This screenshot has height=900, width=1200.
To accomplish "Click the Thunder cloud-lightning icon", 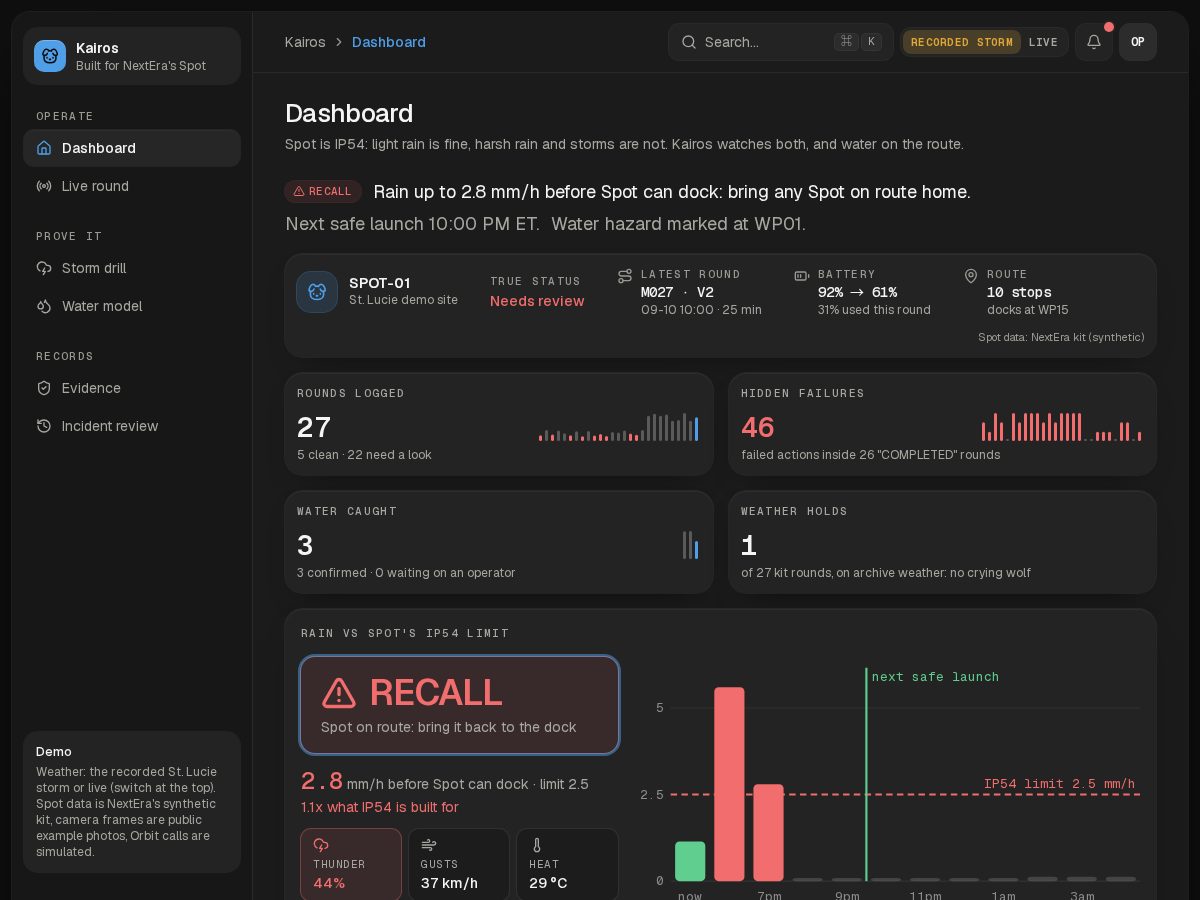I will click(x=321, y=845).
